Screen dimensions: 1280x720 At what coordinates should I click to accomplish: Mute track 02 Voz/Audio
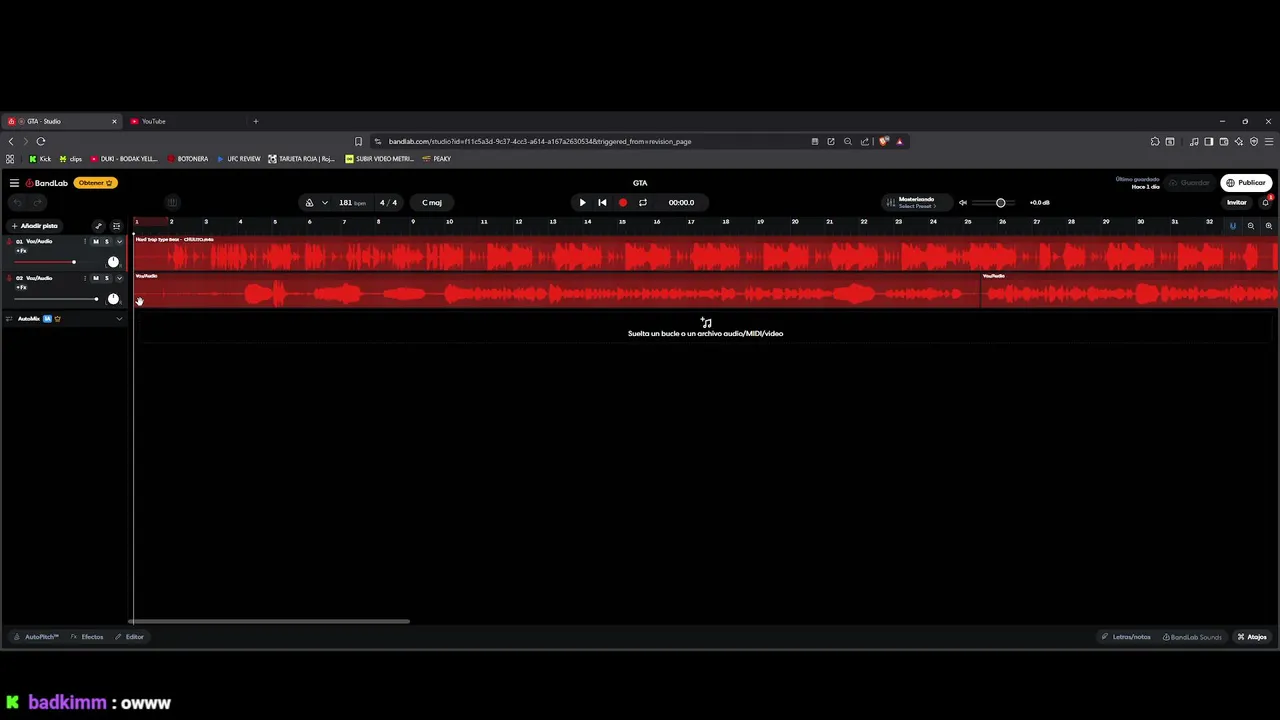[x=96, y=278]
